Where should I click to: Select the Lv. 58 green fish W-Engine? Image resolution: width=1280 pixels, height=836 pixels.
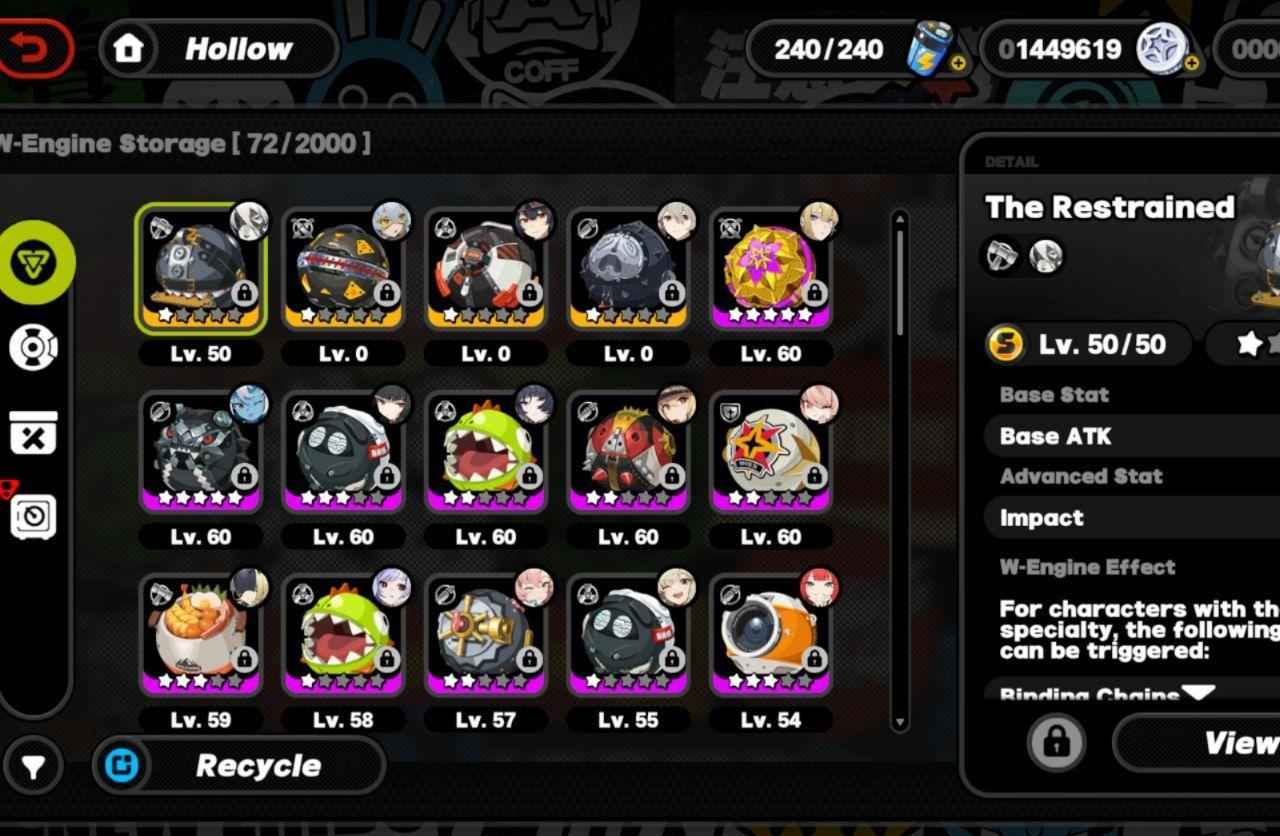[x=343, y=635]
